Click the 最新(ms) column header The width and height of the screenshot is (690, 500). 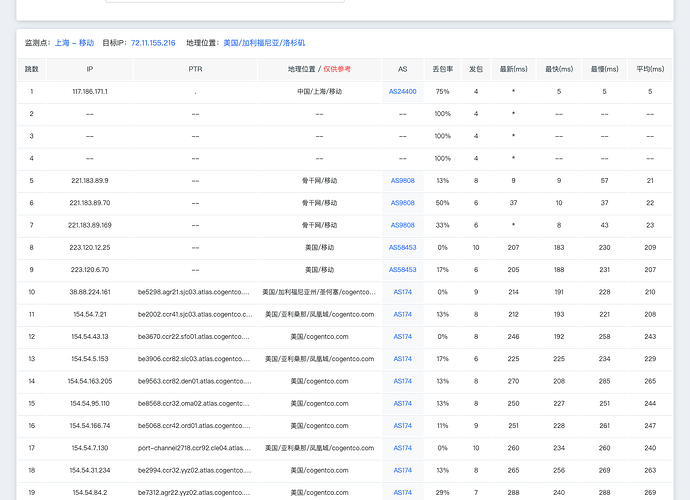pyautogui.click(x=514, y=69)
